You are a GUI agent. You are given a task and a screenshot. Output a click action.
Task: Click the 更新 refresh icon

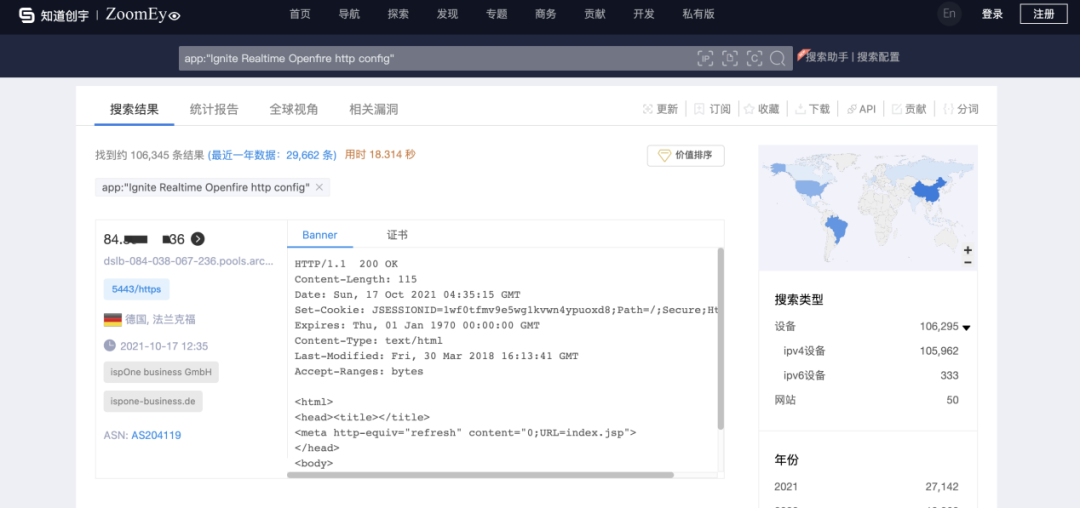point(647,109)
